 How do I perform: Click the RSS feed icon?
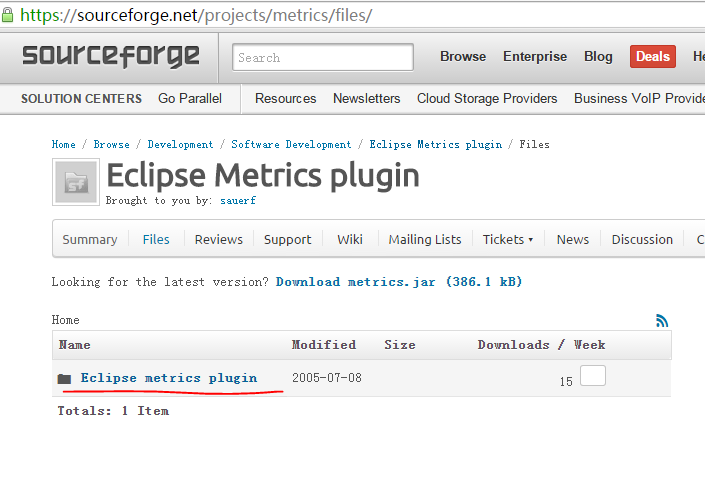pos(662,321)
